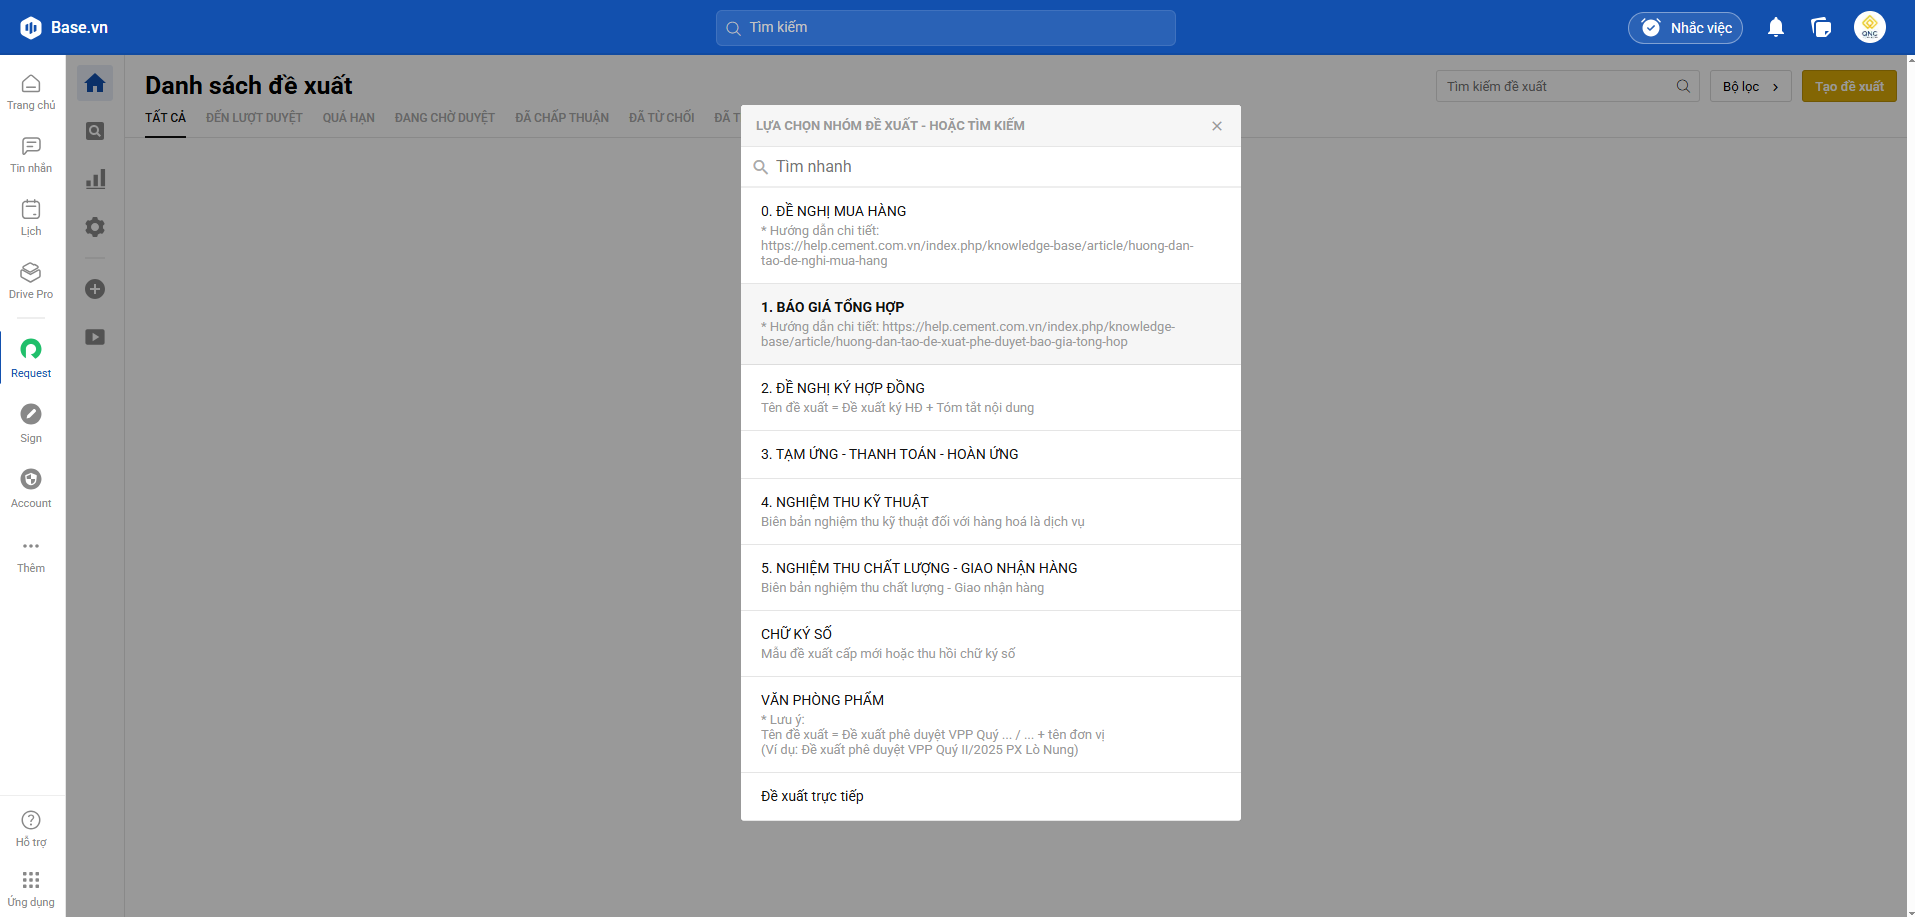Click the Nhắc việc reminder button
The image size is (1915, 917).
[1685, 28]
